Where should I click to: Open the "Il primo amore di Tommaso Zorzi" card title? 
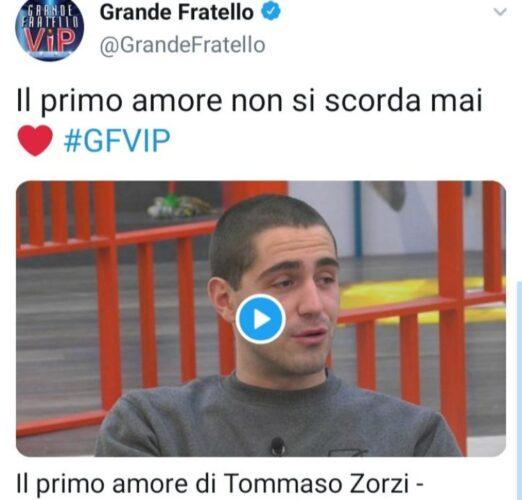click(220, 484)
